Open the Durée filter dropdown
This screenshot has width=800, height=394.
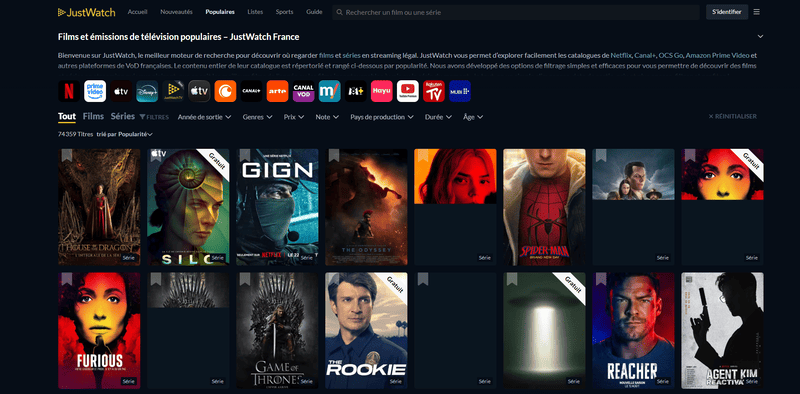coord(438,117)
